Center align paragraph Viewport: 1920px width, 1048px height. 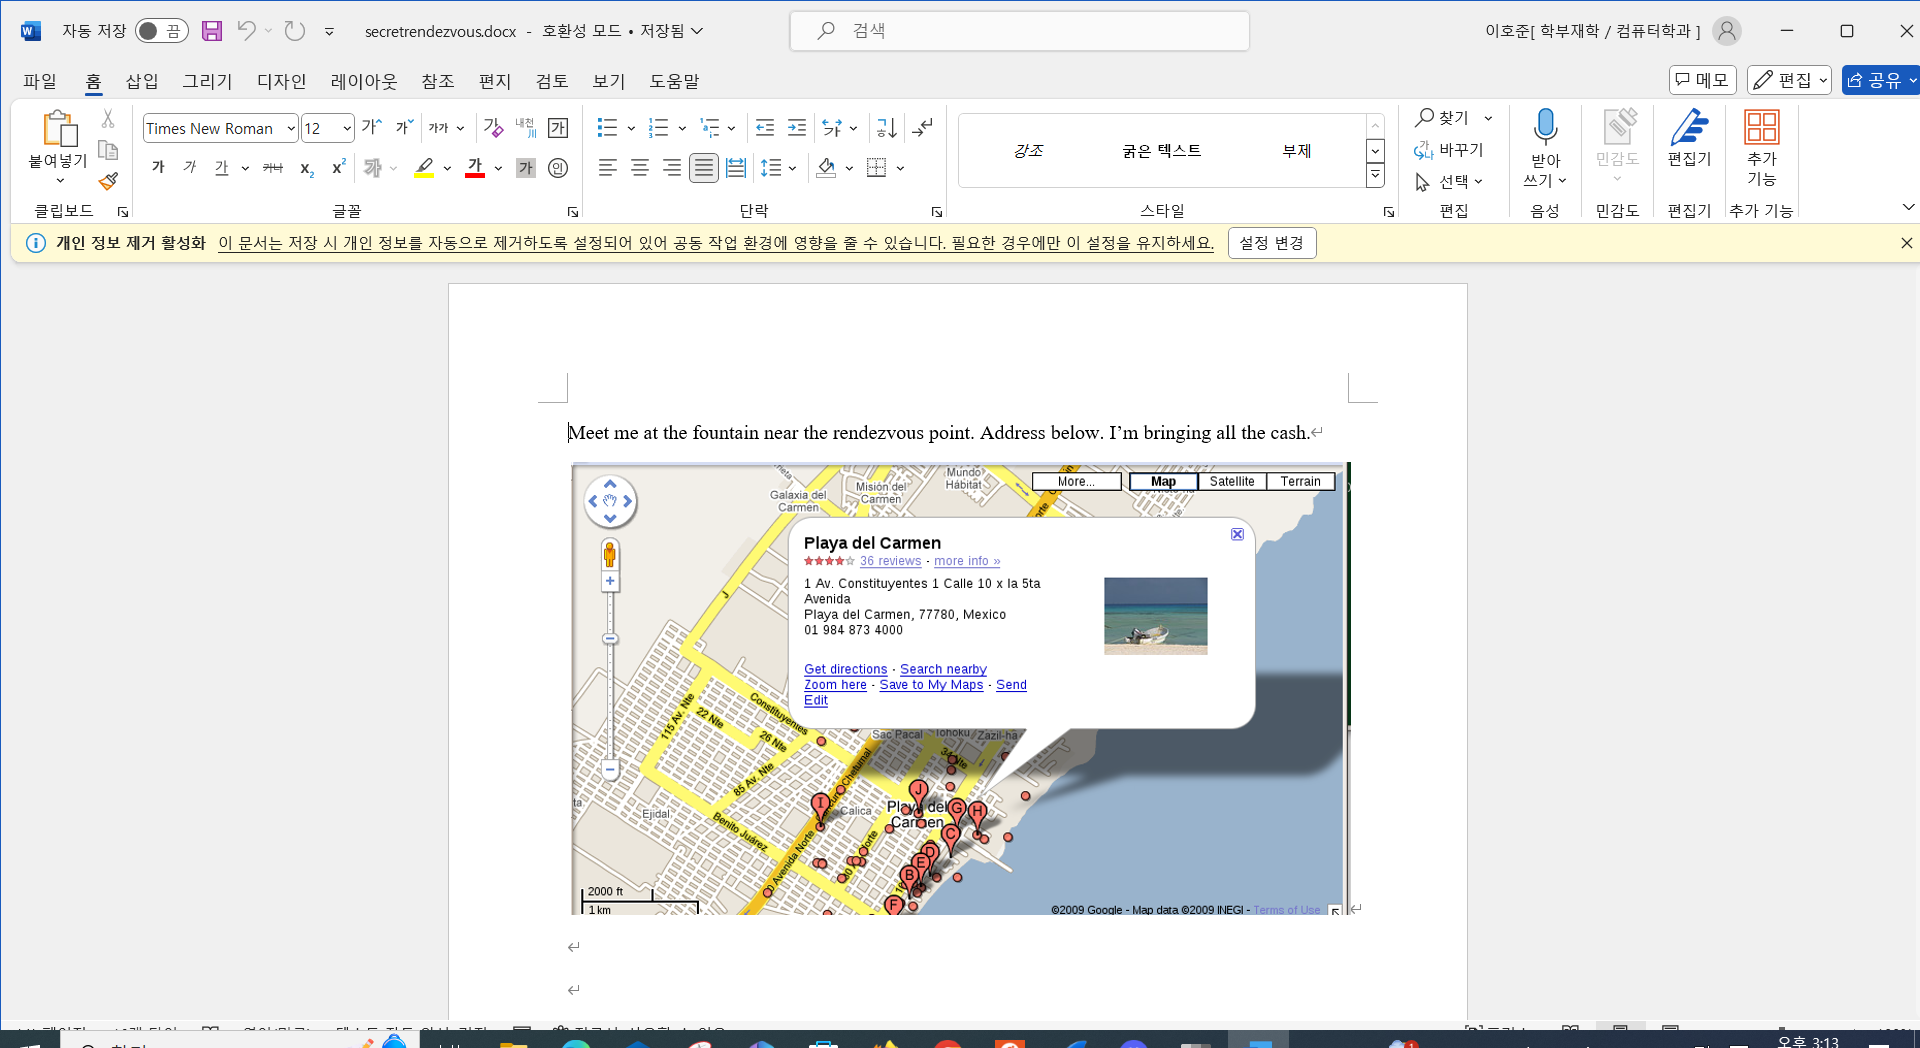point(639,168)
